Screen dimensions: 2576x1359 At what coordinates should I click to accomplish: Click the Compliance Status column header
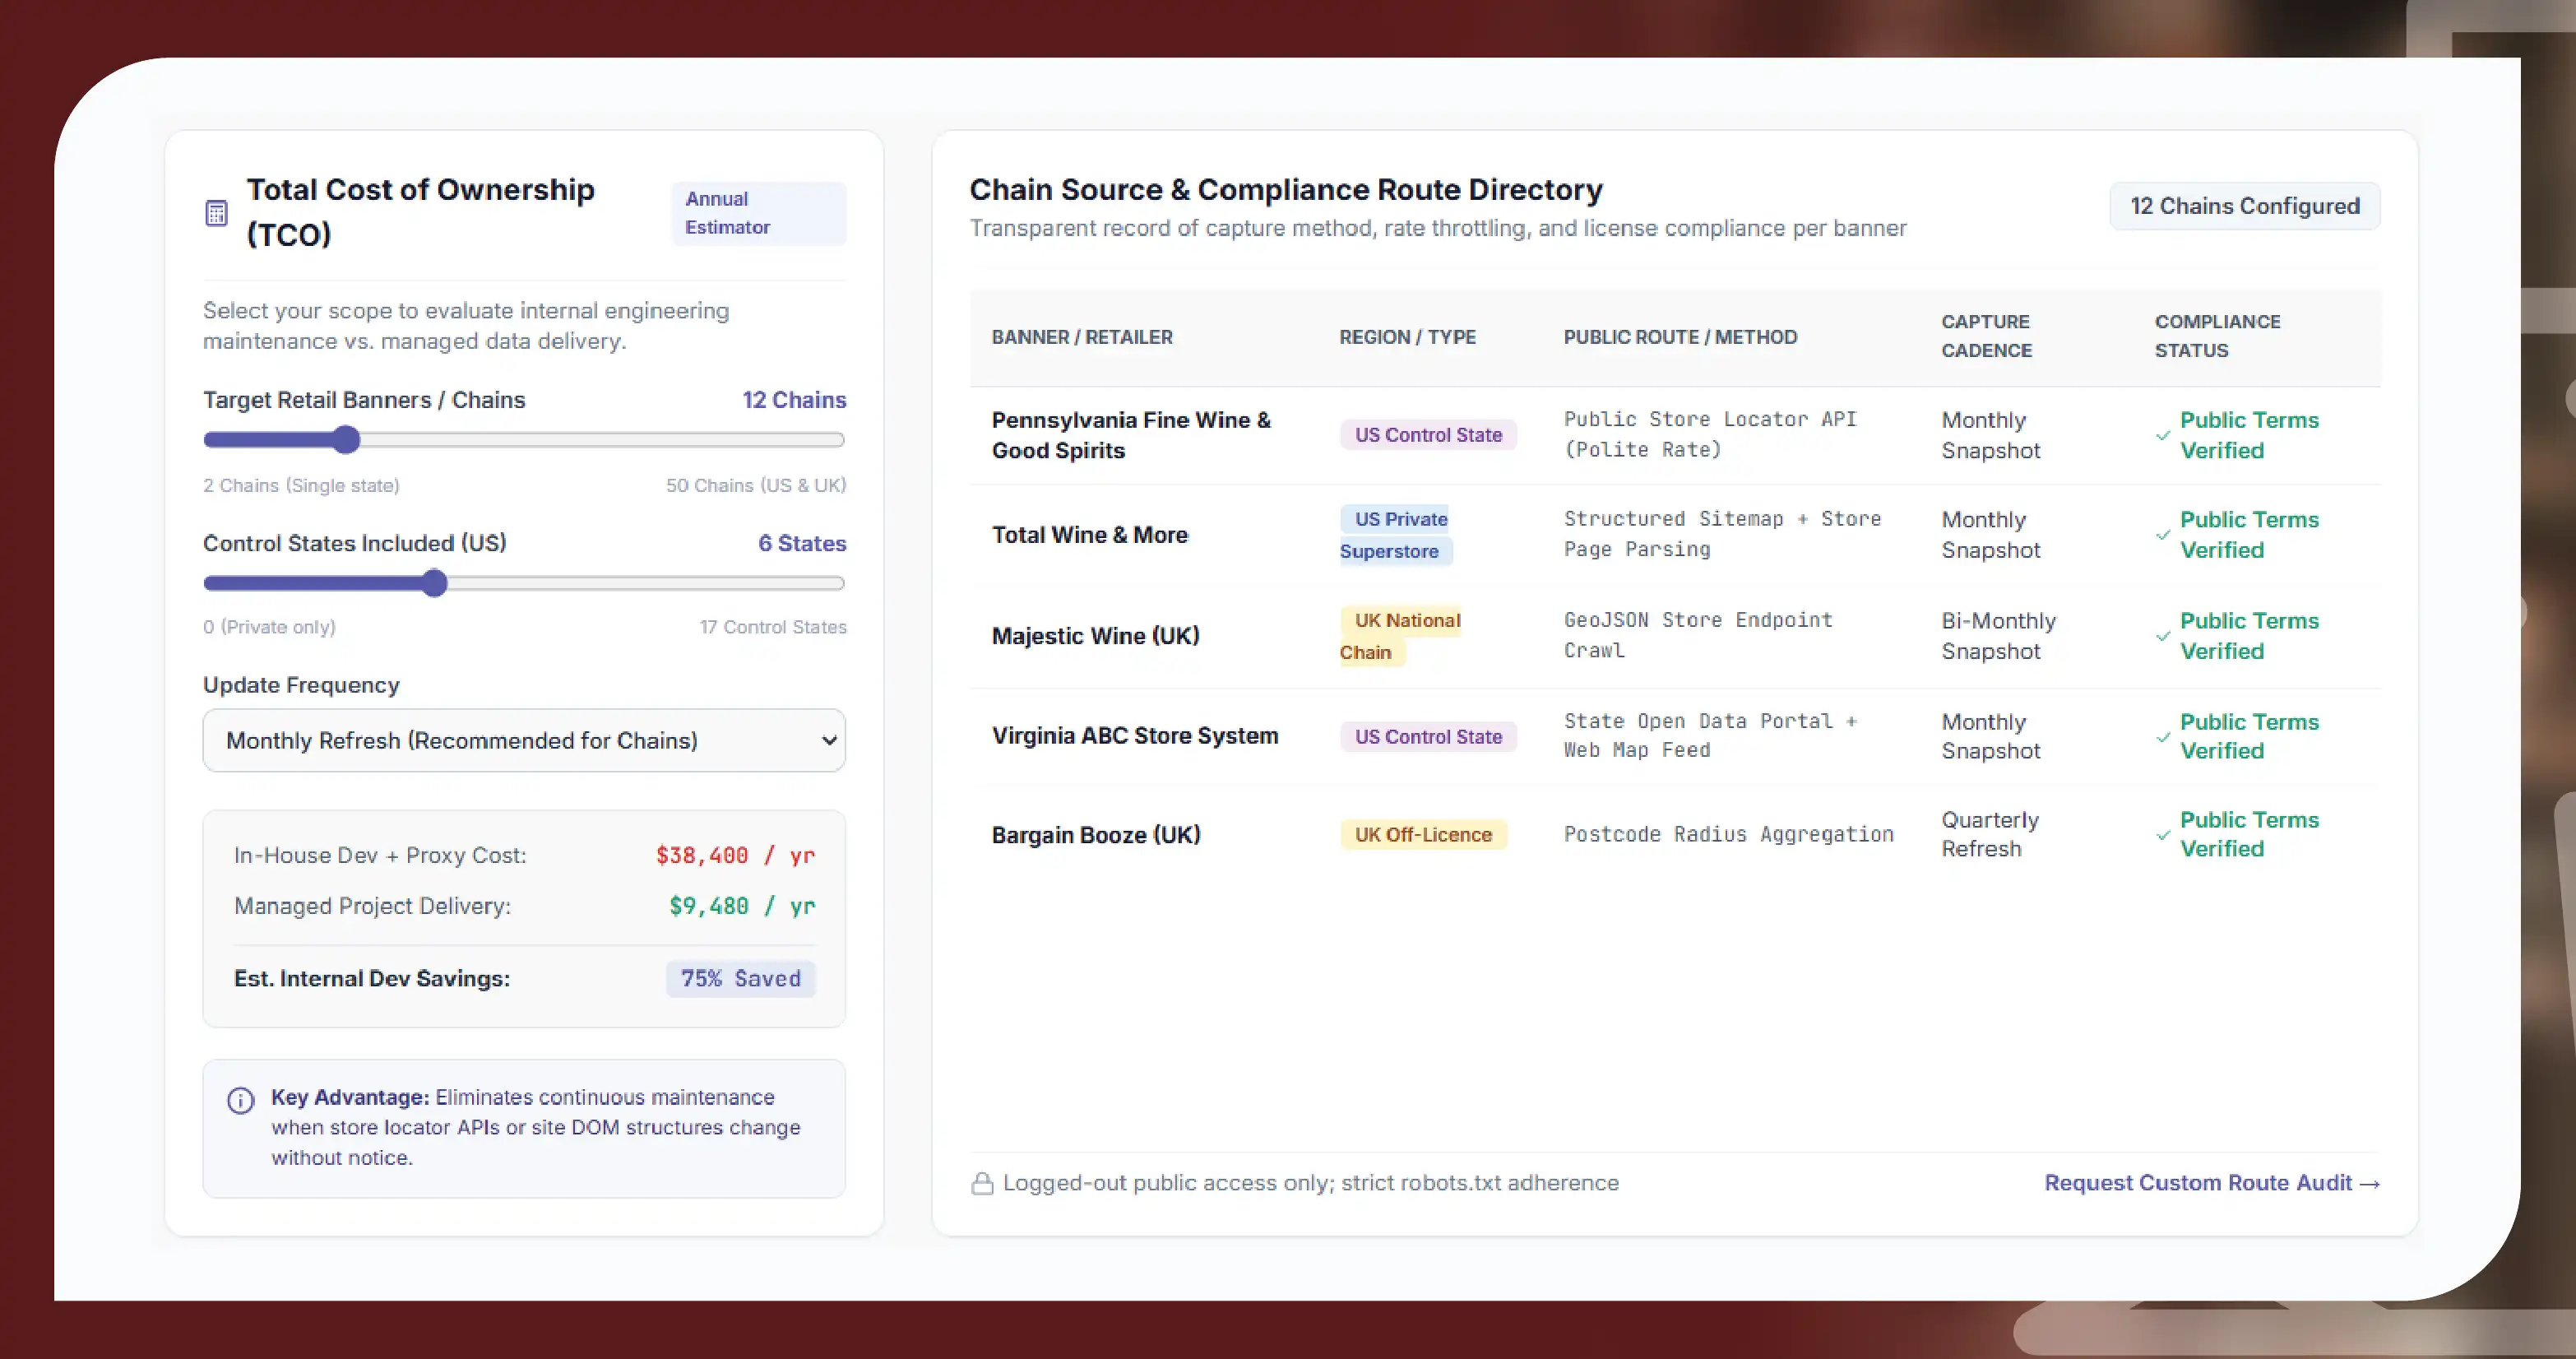click(x=2217, y=336)
